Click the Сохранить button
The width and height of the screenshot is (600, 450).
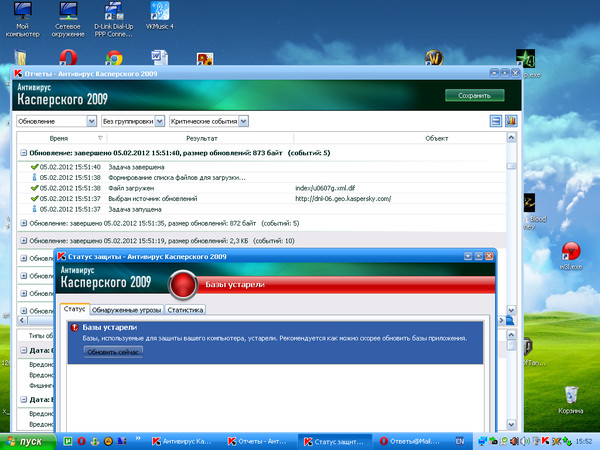tap(474, 95)
